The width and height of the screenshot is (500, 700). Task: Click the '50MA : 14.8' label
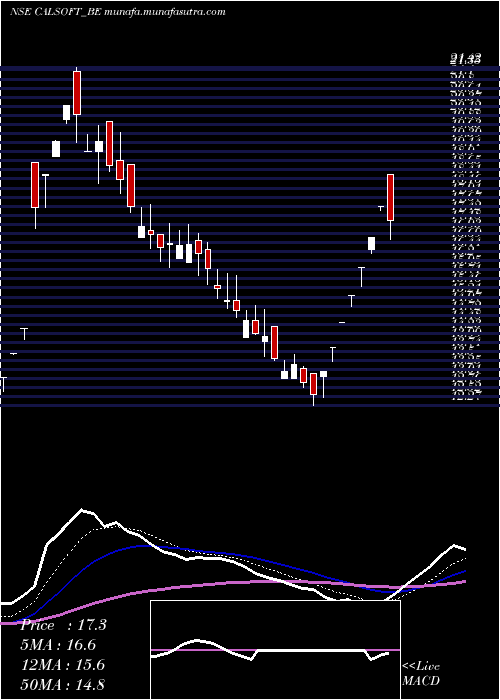63,685
